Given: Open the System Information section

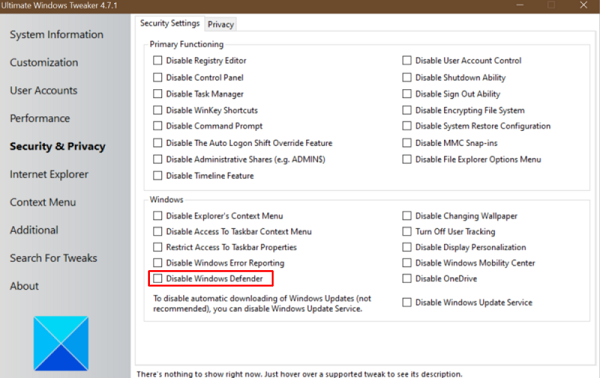Looking at the screenshot, I should [x=57, y=34].
